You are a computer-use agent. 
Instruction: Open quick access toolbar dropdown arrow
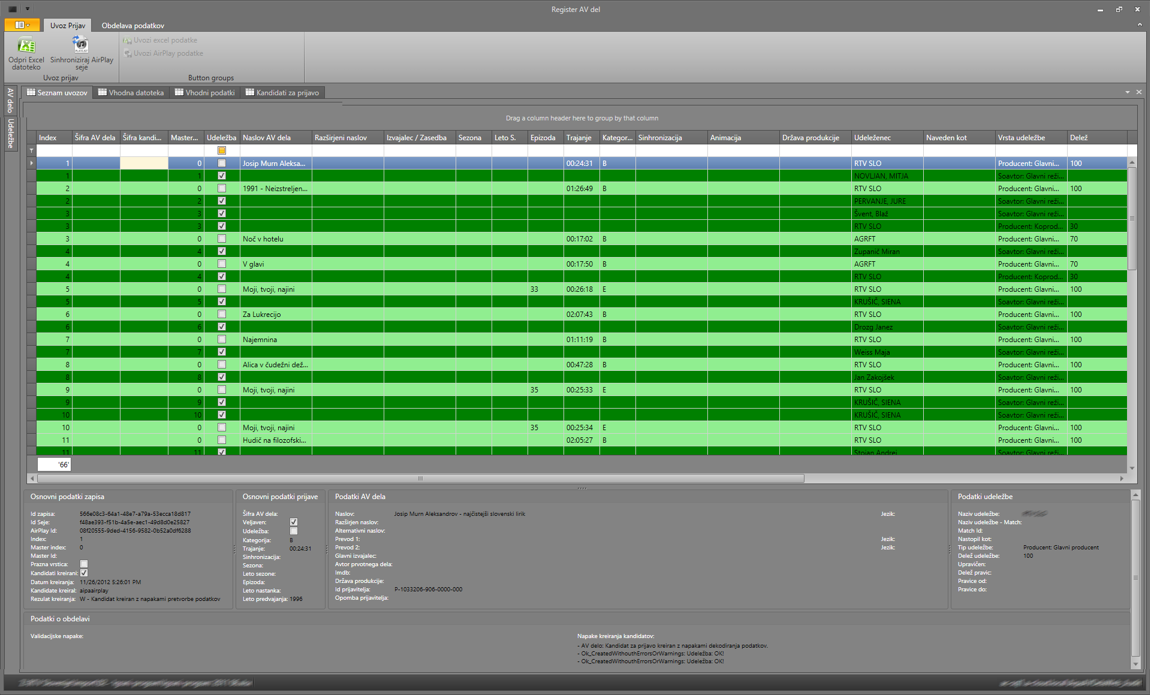click(27, 10)
